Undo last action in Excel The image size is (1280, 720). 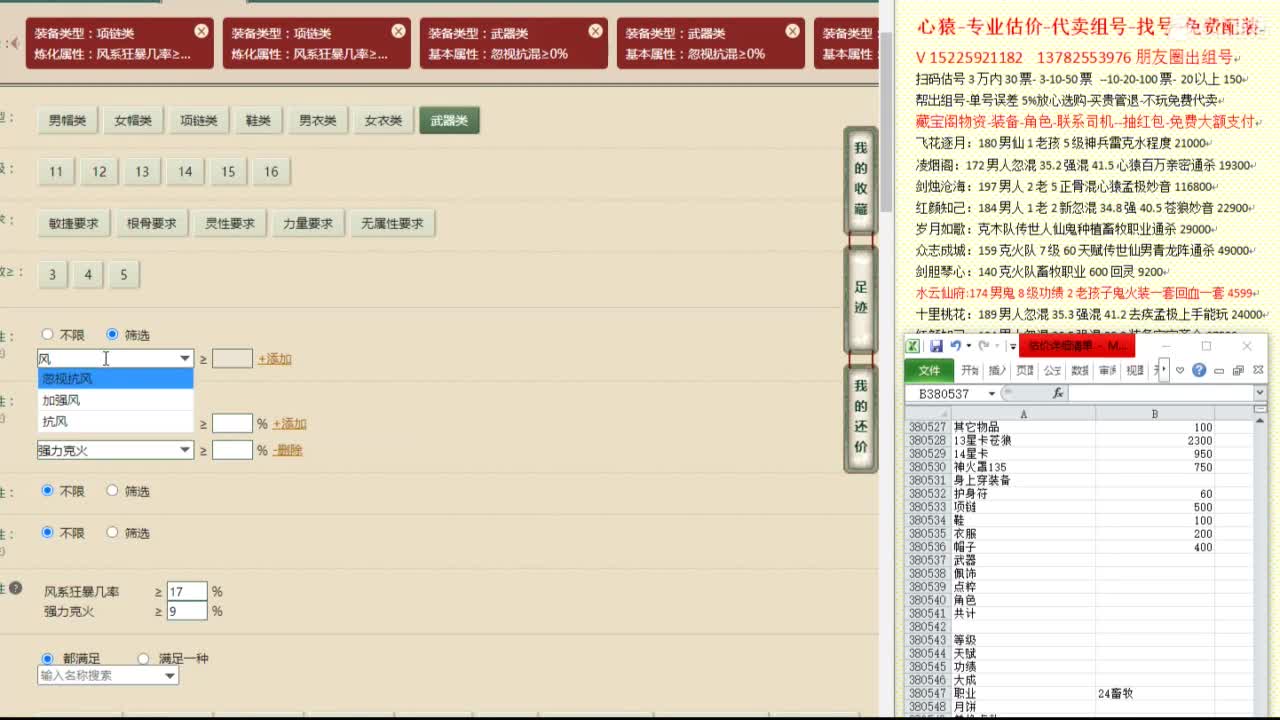(x=956, y=346)
